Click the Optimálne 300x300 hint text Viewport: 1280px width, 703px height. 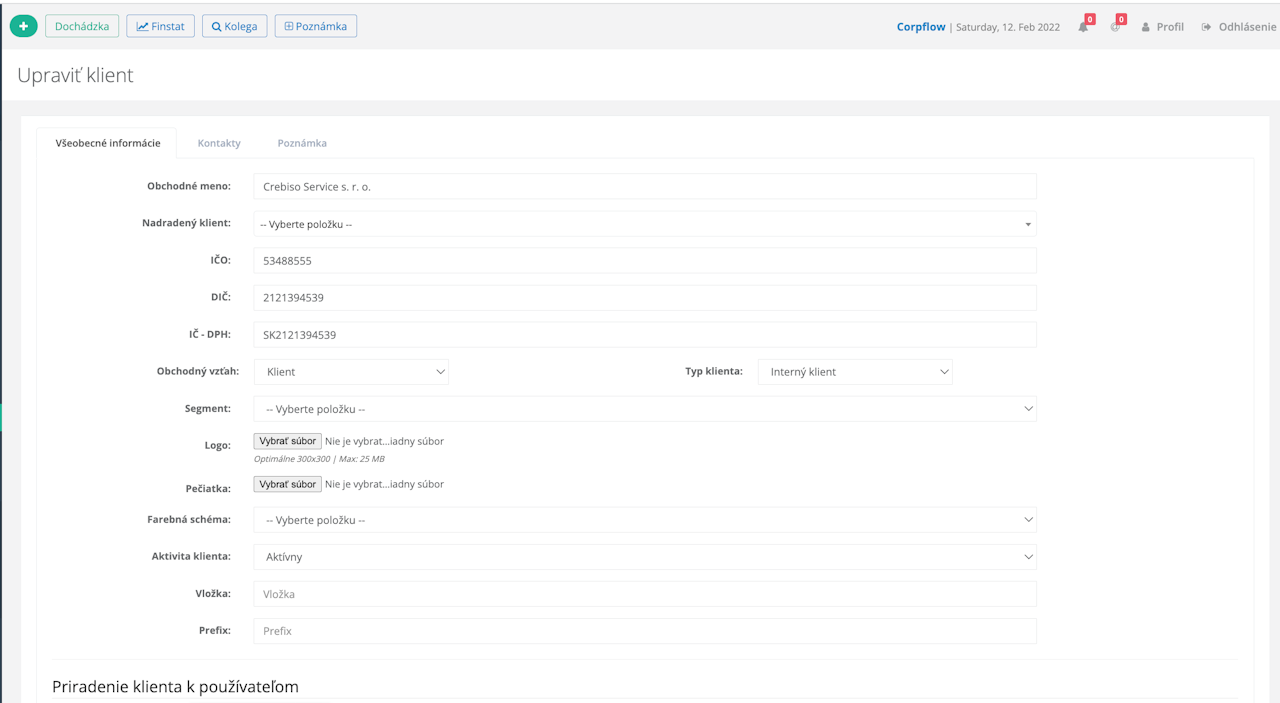[319, 459]
